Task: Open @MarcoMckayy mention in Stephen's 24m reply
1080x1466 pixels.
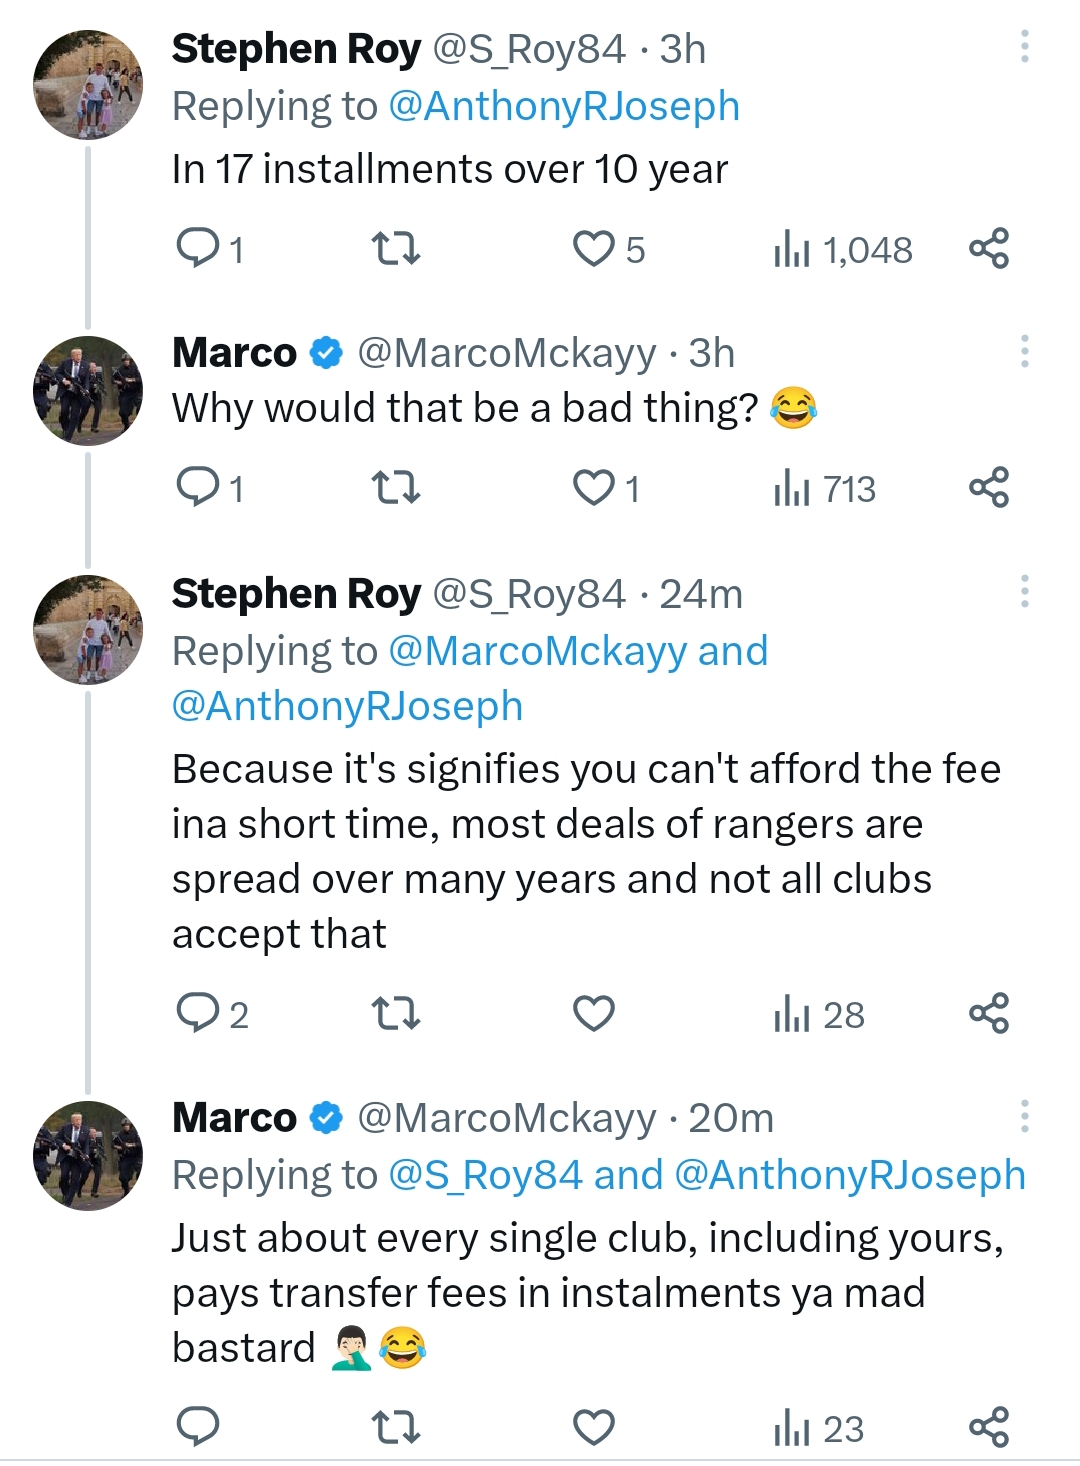Action: pyautogui.click(x=537, y=651)
